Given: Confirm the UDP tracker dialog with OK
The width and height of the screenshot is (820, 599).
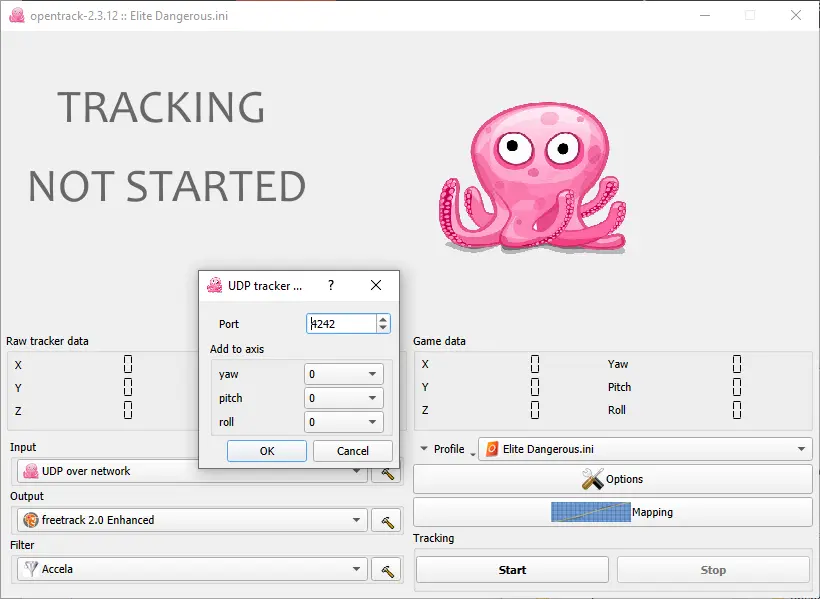Looking at the screenshot, I should 267,451.
